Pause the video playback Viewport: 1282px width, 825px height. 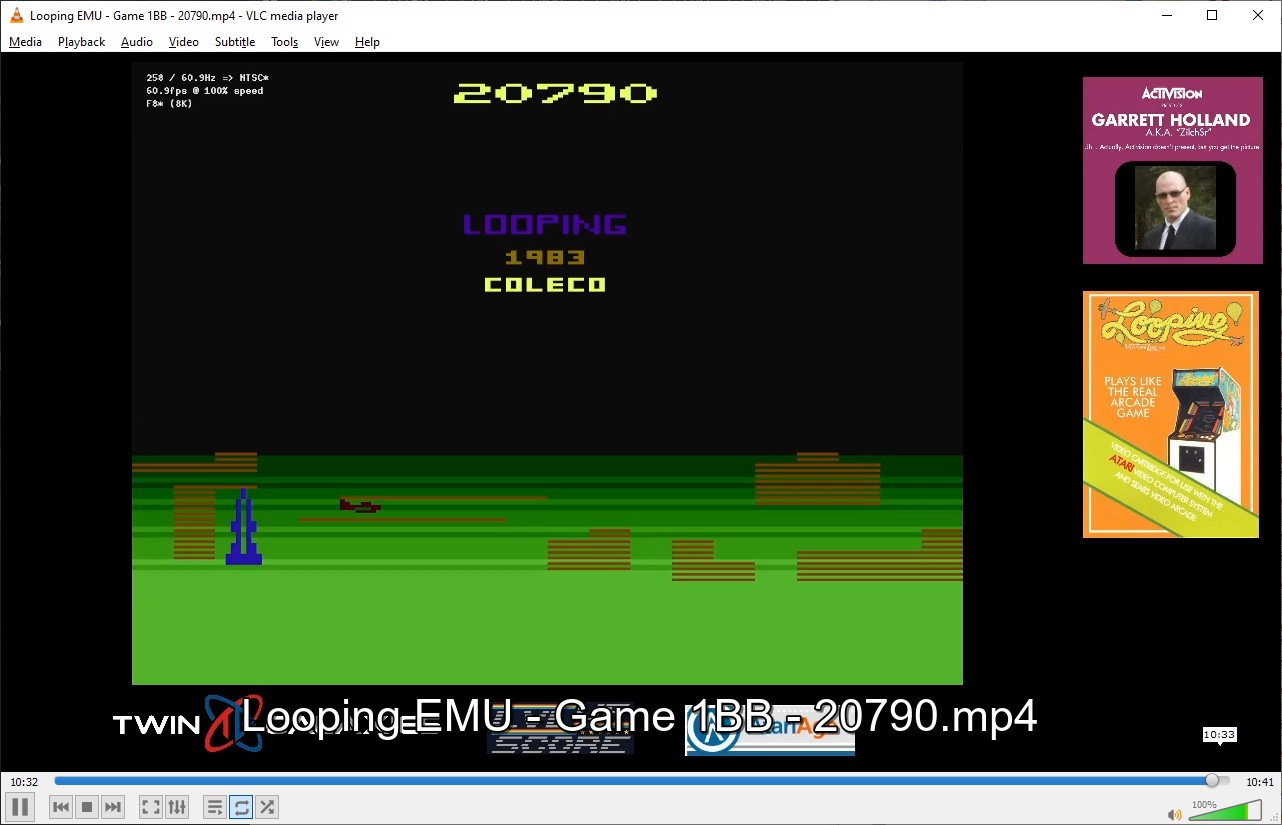point(20,807)
